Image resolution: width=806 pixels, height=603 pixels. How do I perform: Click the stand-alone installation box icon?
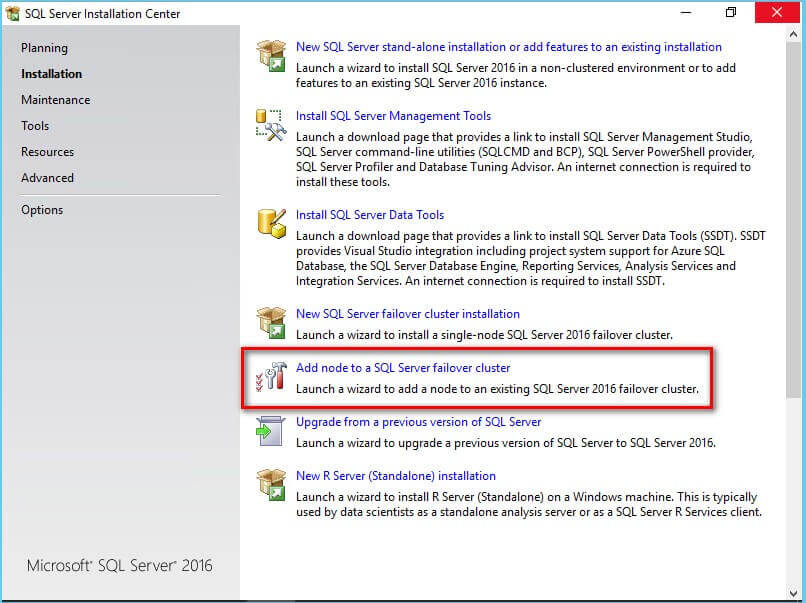[x=271, y=56]
